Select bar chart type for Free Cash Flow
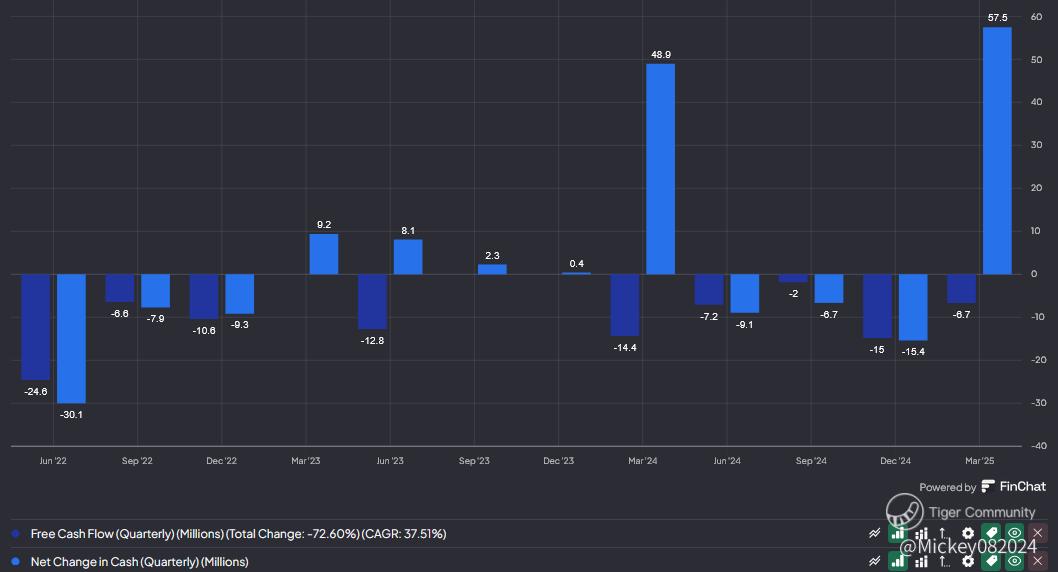Screen dimensions: 1058x572 (898, 534)
